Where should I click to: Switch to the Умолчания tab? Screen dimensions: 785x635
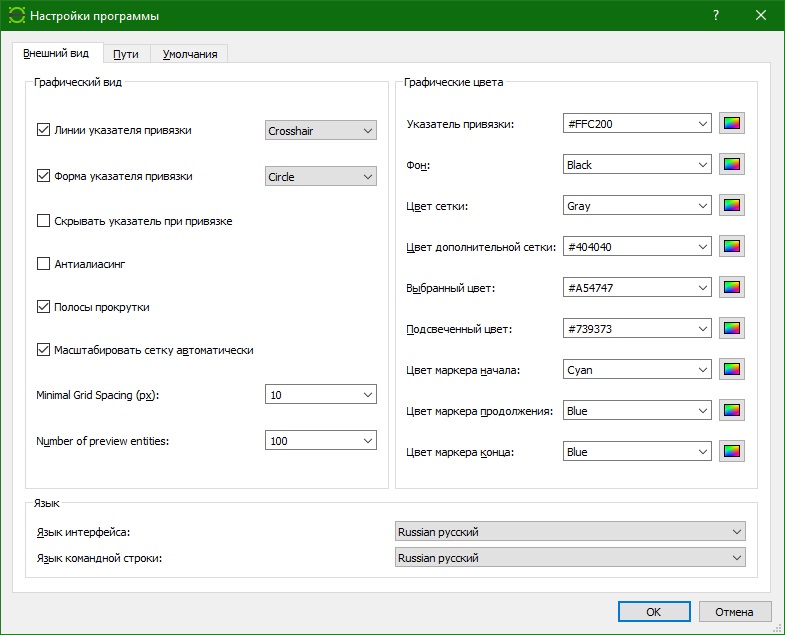click(191, 54)
